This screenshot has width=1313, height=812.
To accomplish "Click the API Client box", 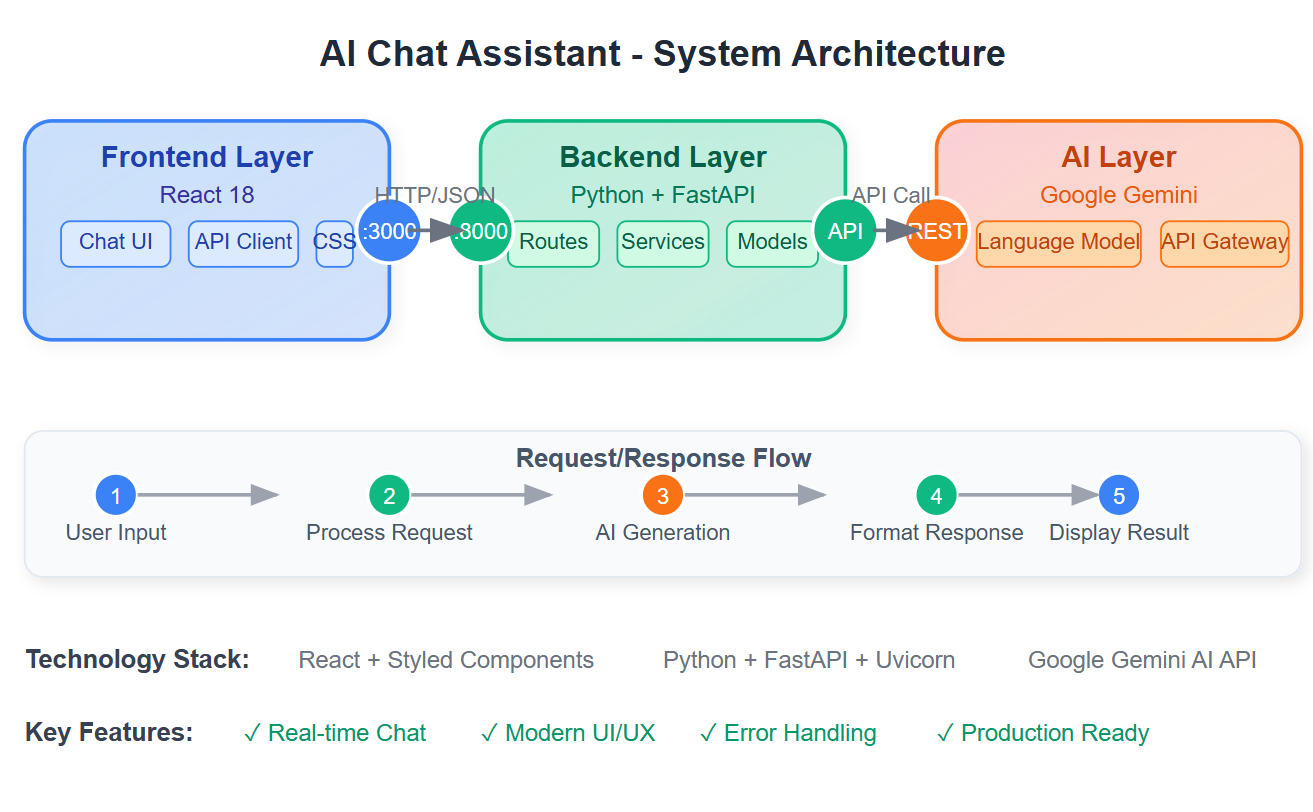I will pyautogui.click(x=243, y=244).
